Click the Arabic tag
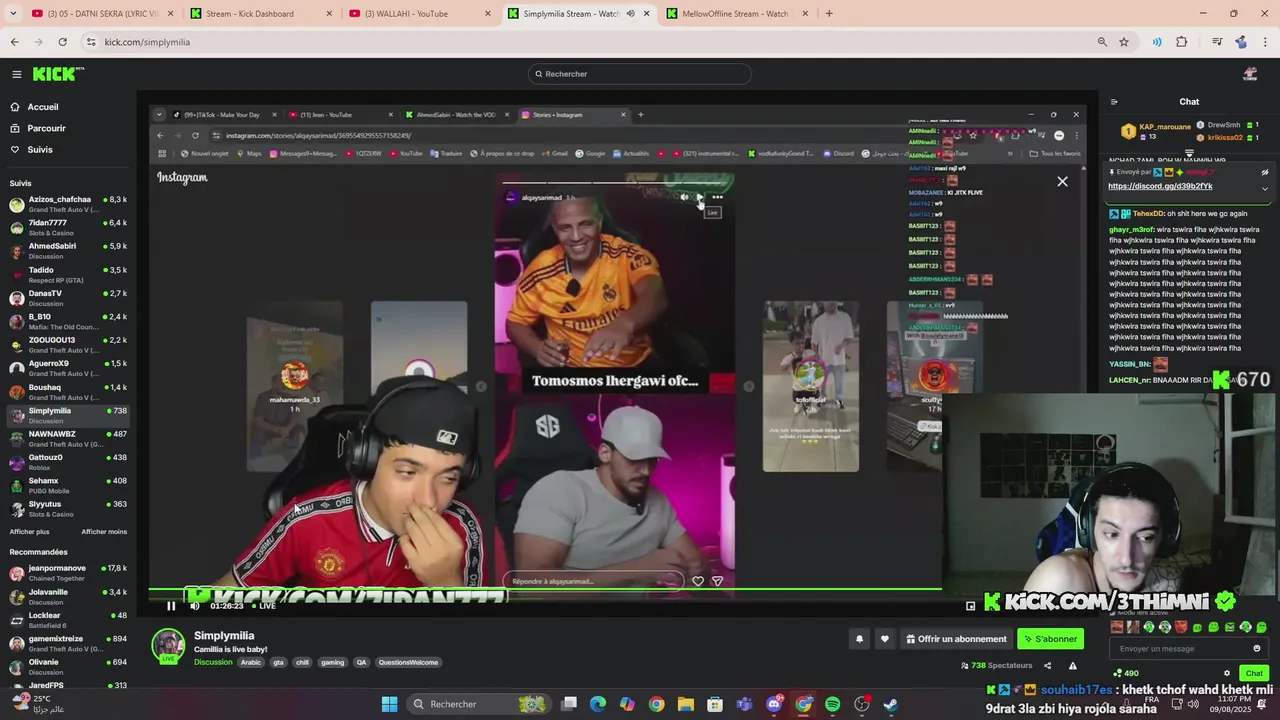 tap(251, 662)
